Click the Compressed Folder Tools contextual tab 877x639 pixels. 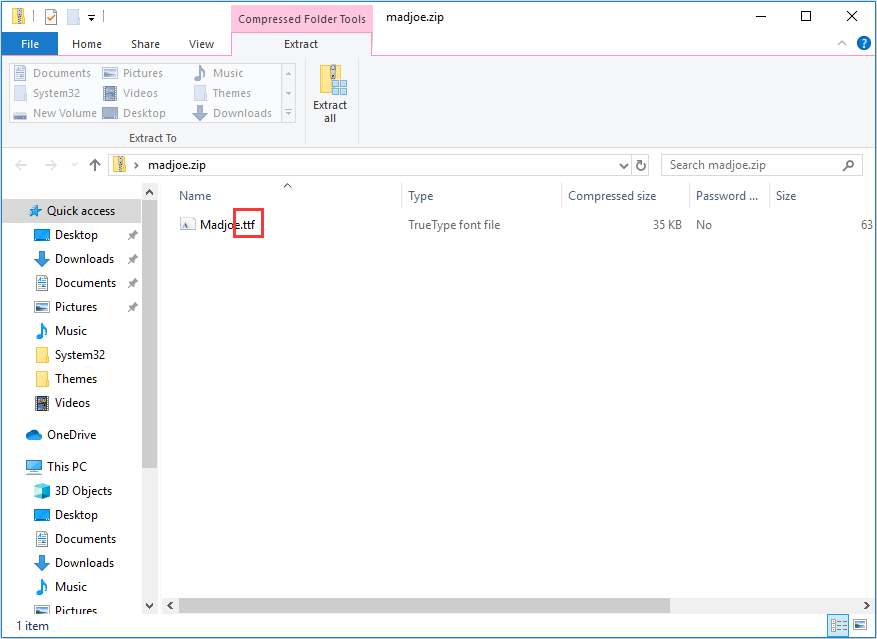pos(301,19)
